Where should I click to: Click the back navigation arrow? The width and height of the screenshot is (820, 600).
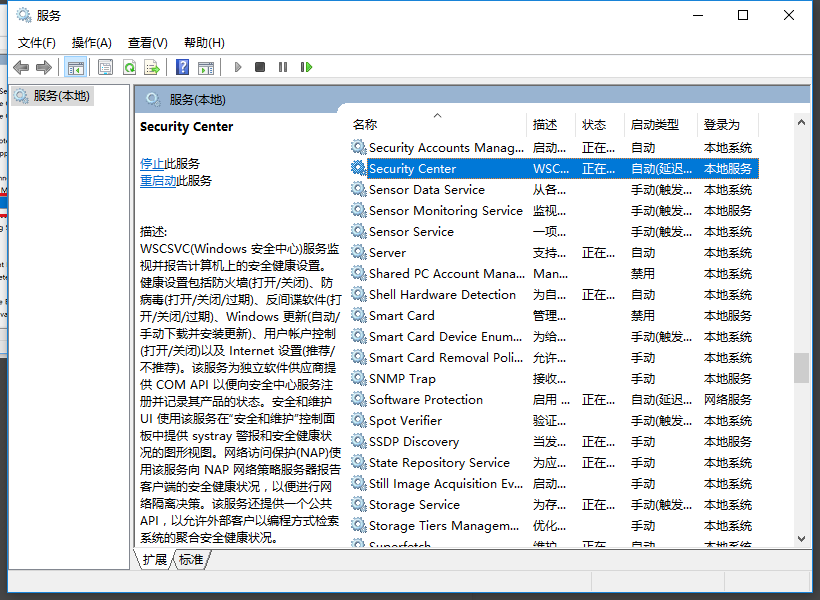(x=20, y=66)
